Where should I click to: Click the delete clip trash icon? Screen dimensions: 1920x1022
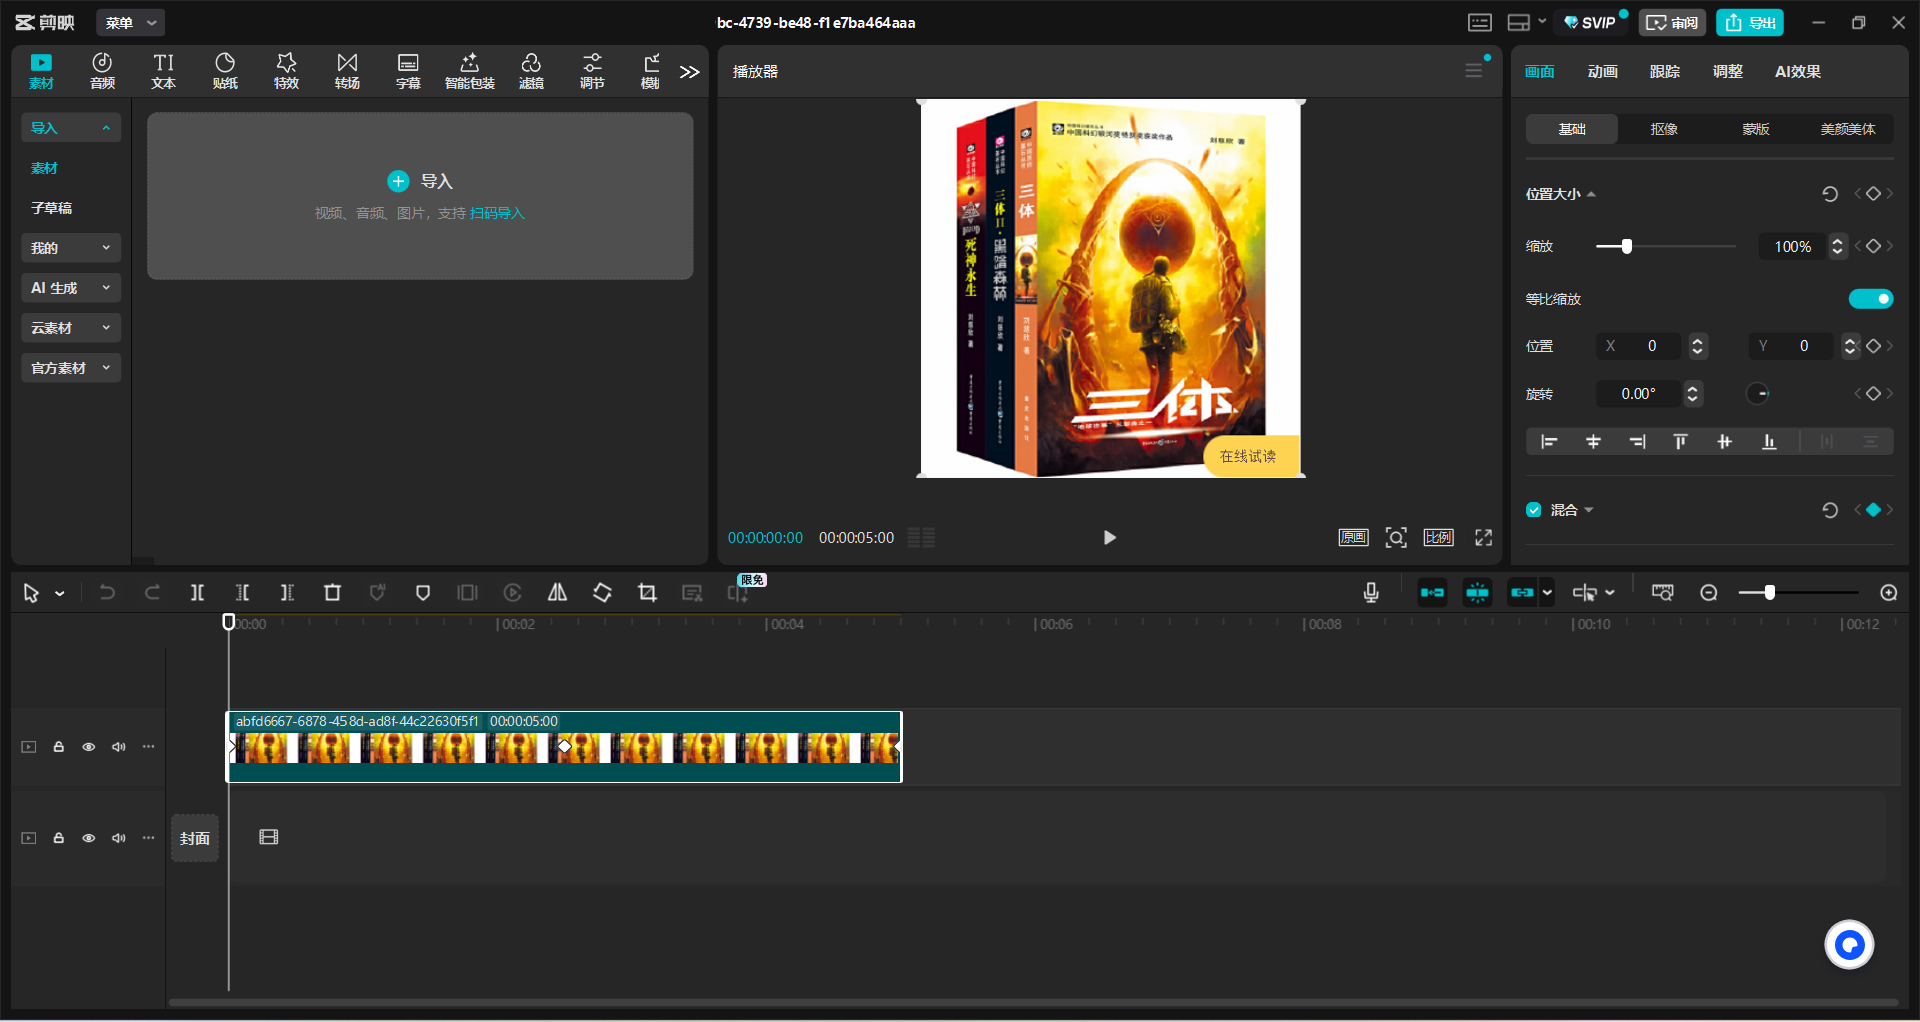332,593
